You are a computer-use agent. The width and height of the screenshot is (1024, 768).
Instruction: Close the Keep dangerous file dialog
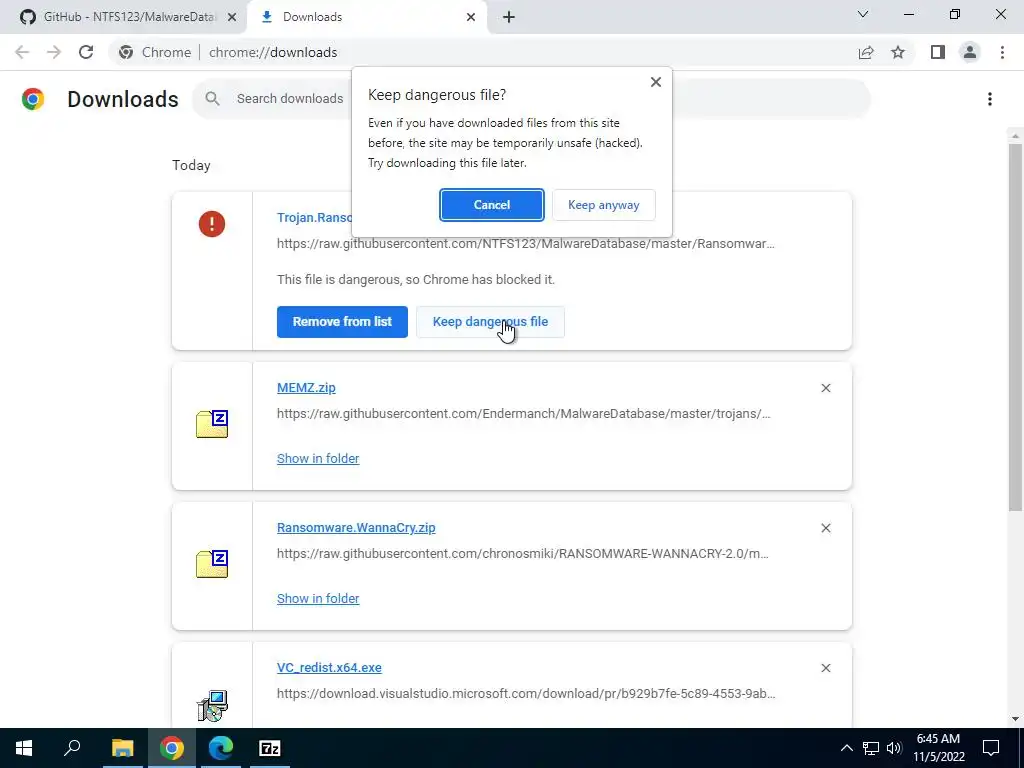[656, 82]
